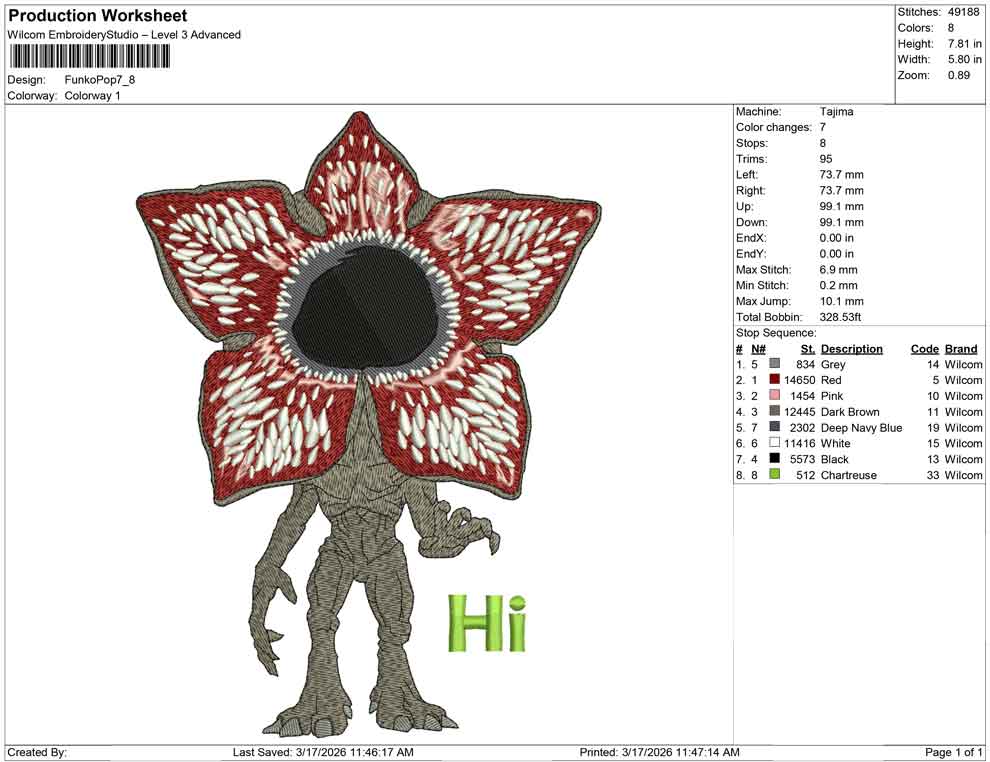Click the Max Jump value '10.1 mm'
The width and height of the screenshot is (990, 762).
[x=842, y=301]
